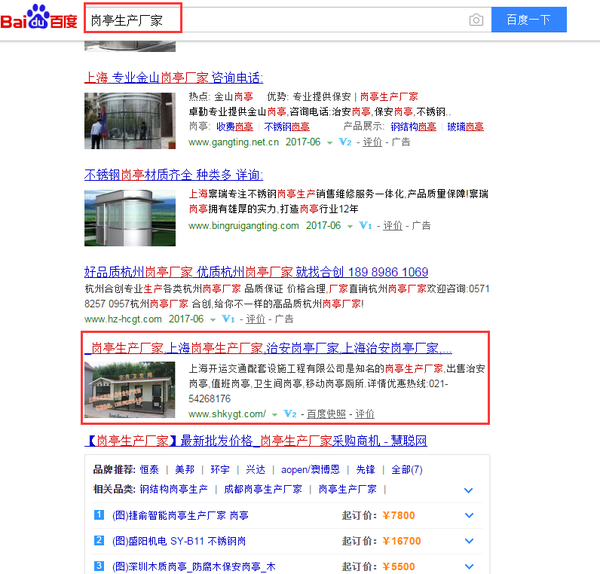
Task: Open related category 成都岗亭生产厂家
Action: [263, 489]
